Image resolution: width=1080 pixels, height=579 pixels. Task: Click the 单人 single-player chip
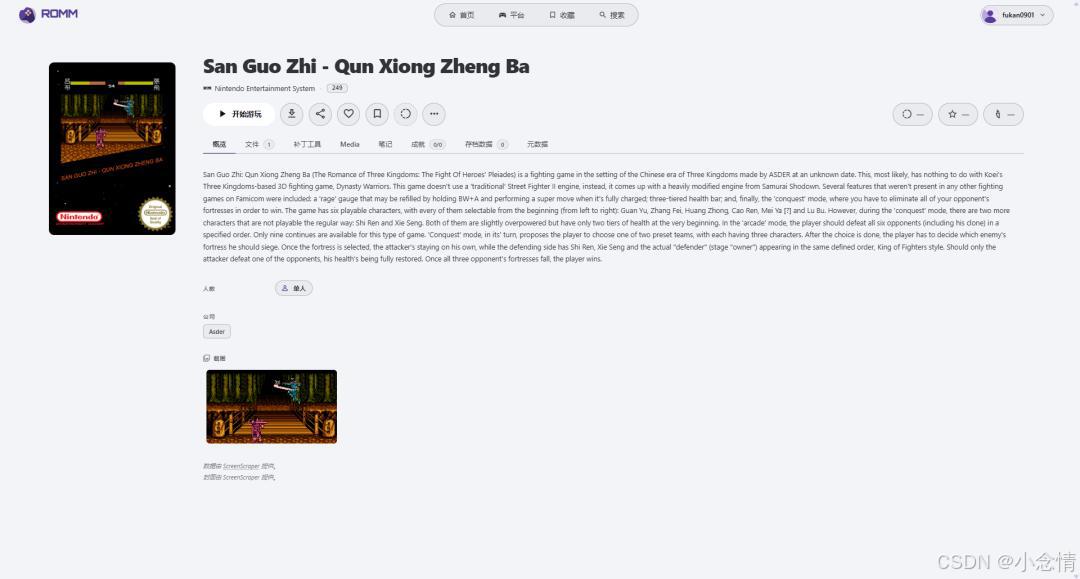[294, 288]
